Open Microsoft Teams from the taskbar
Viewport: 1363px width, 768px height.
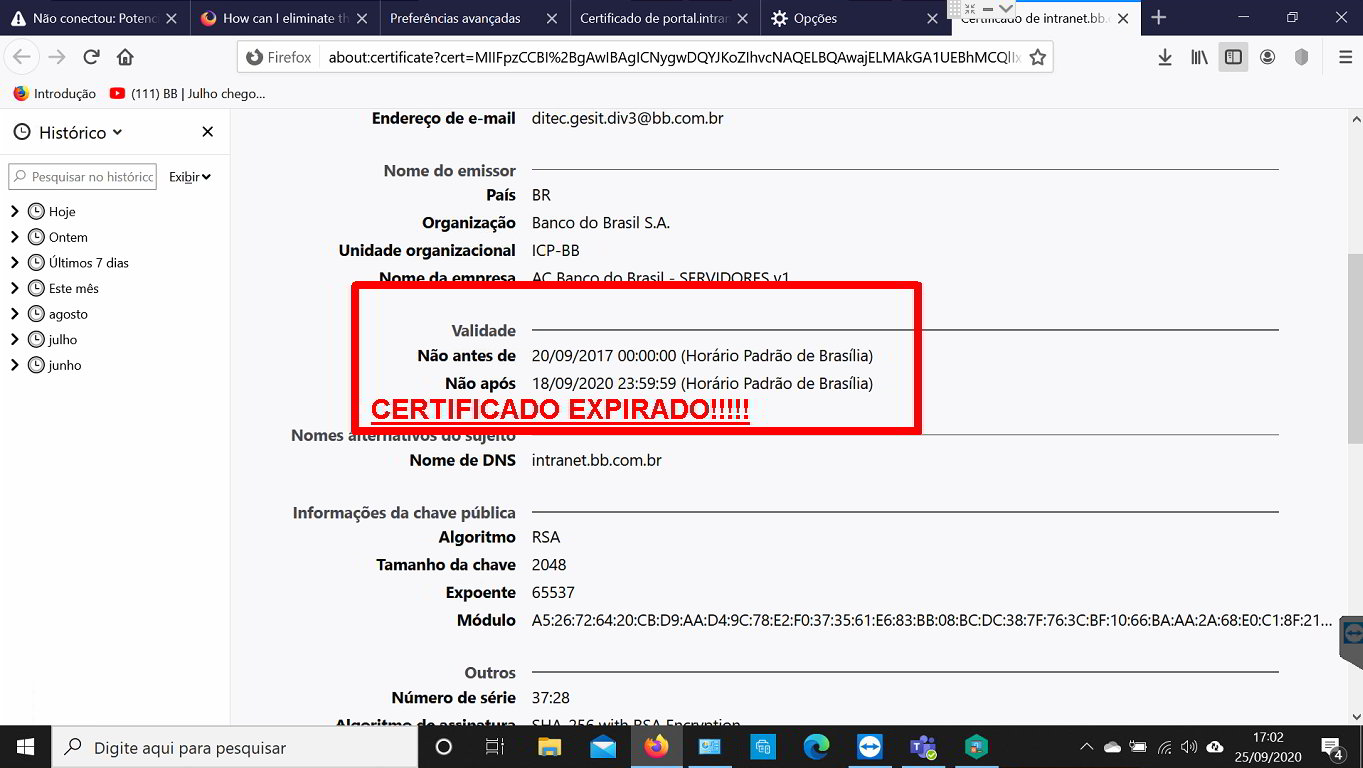923,747
